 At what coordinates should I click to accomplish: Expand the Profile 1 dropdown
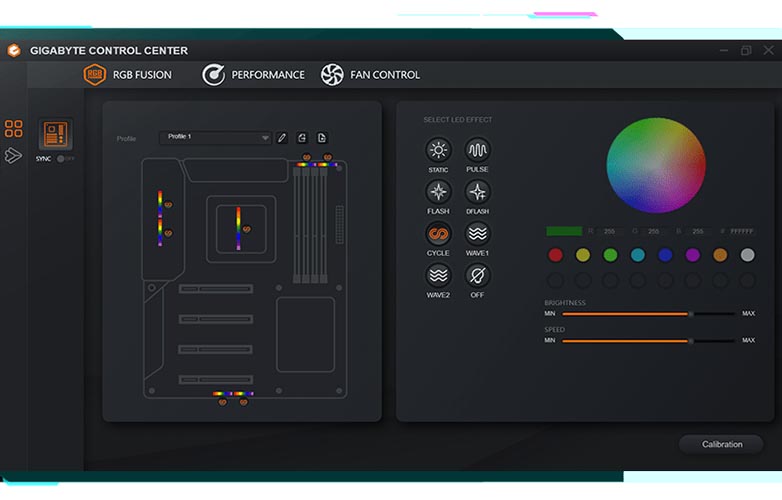pyautogui.click(x=215, y=138)
